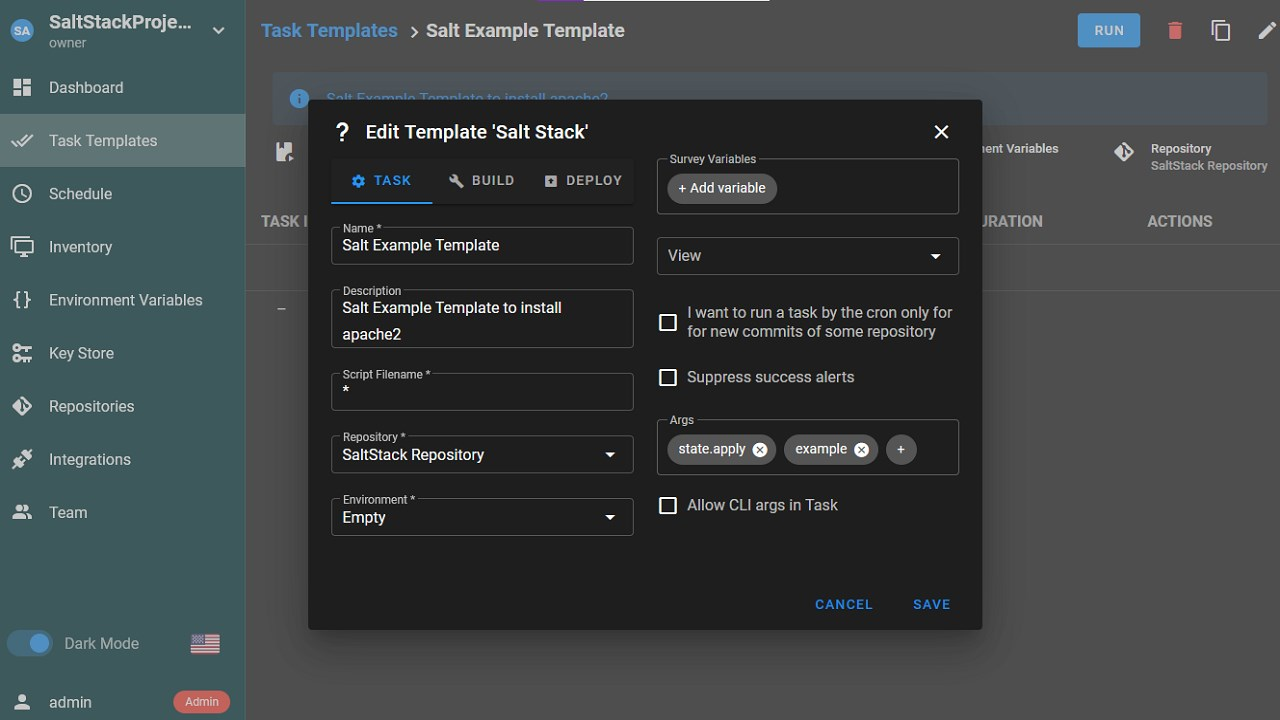
Task: Expand the Environment dropdown
Action: [482, 517]
